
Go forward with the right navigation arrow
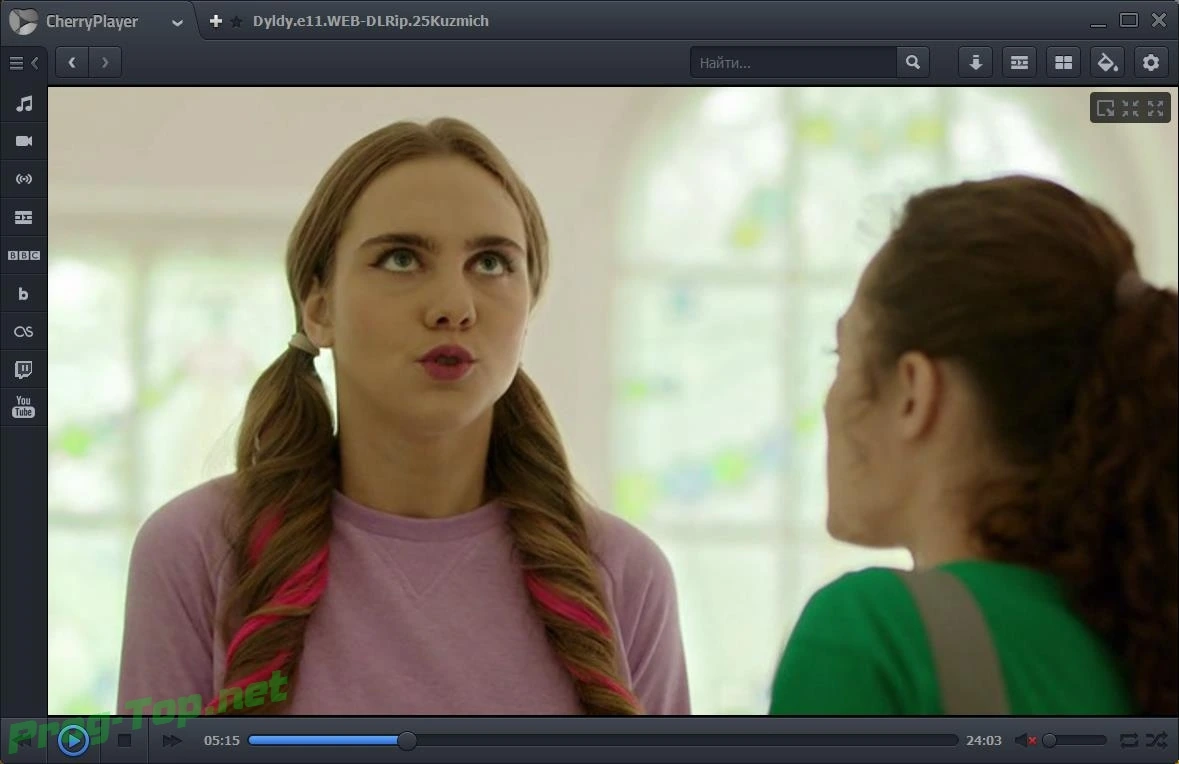click(x=105, y=62)
